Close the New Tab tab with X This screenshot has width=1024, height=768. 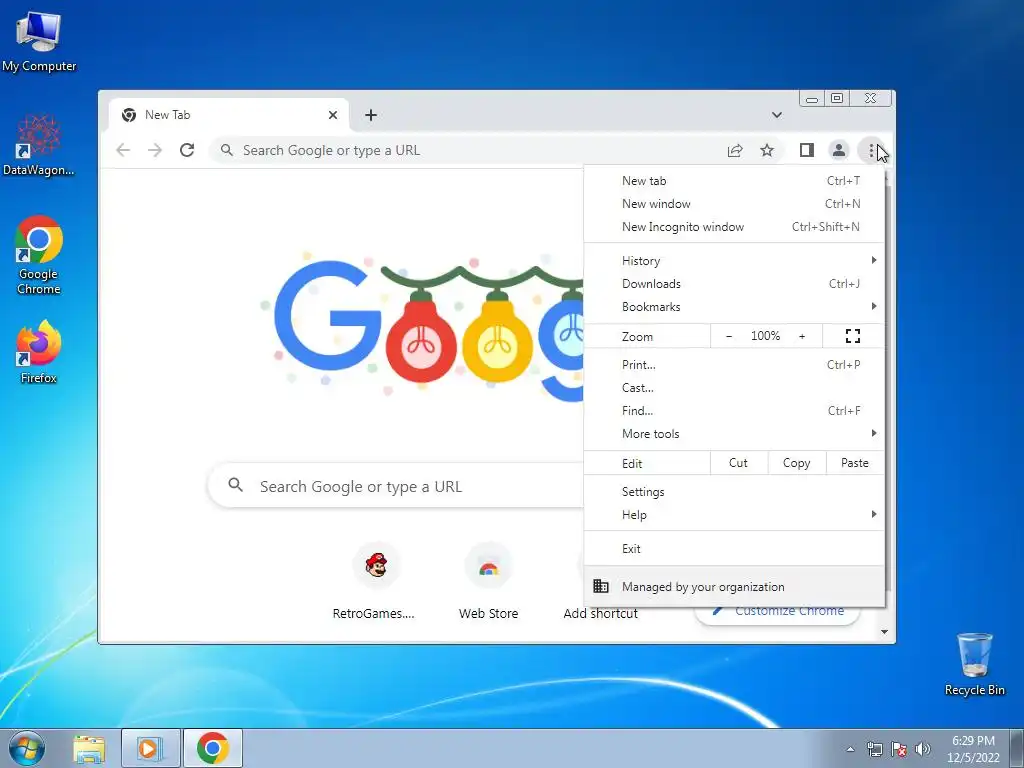pos(332,115)
